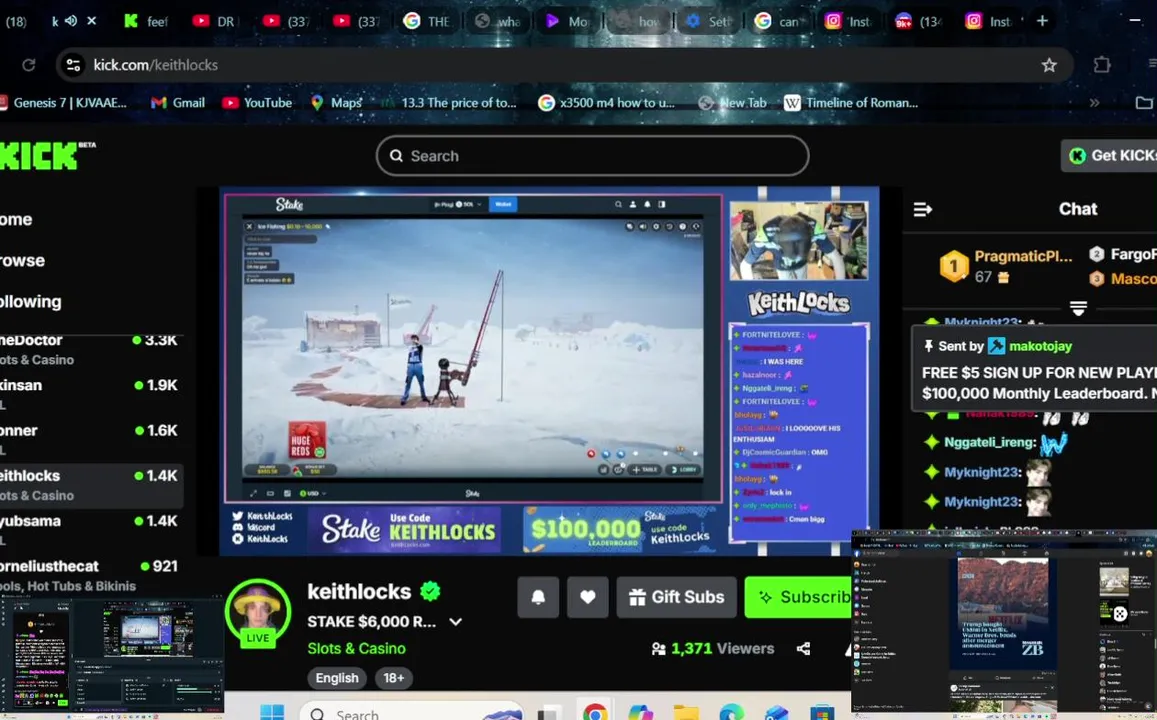Switch to the 'DR' YouTube tab
The image size is (1157, 720).
(x=214, y=21)
